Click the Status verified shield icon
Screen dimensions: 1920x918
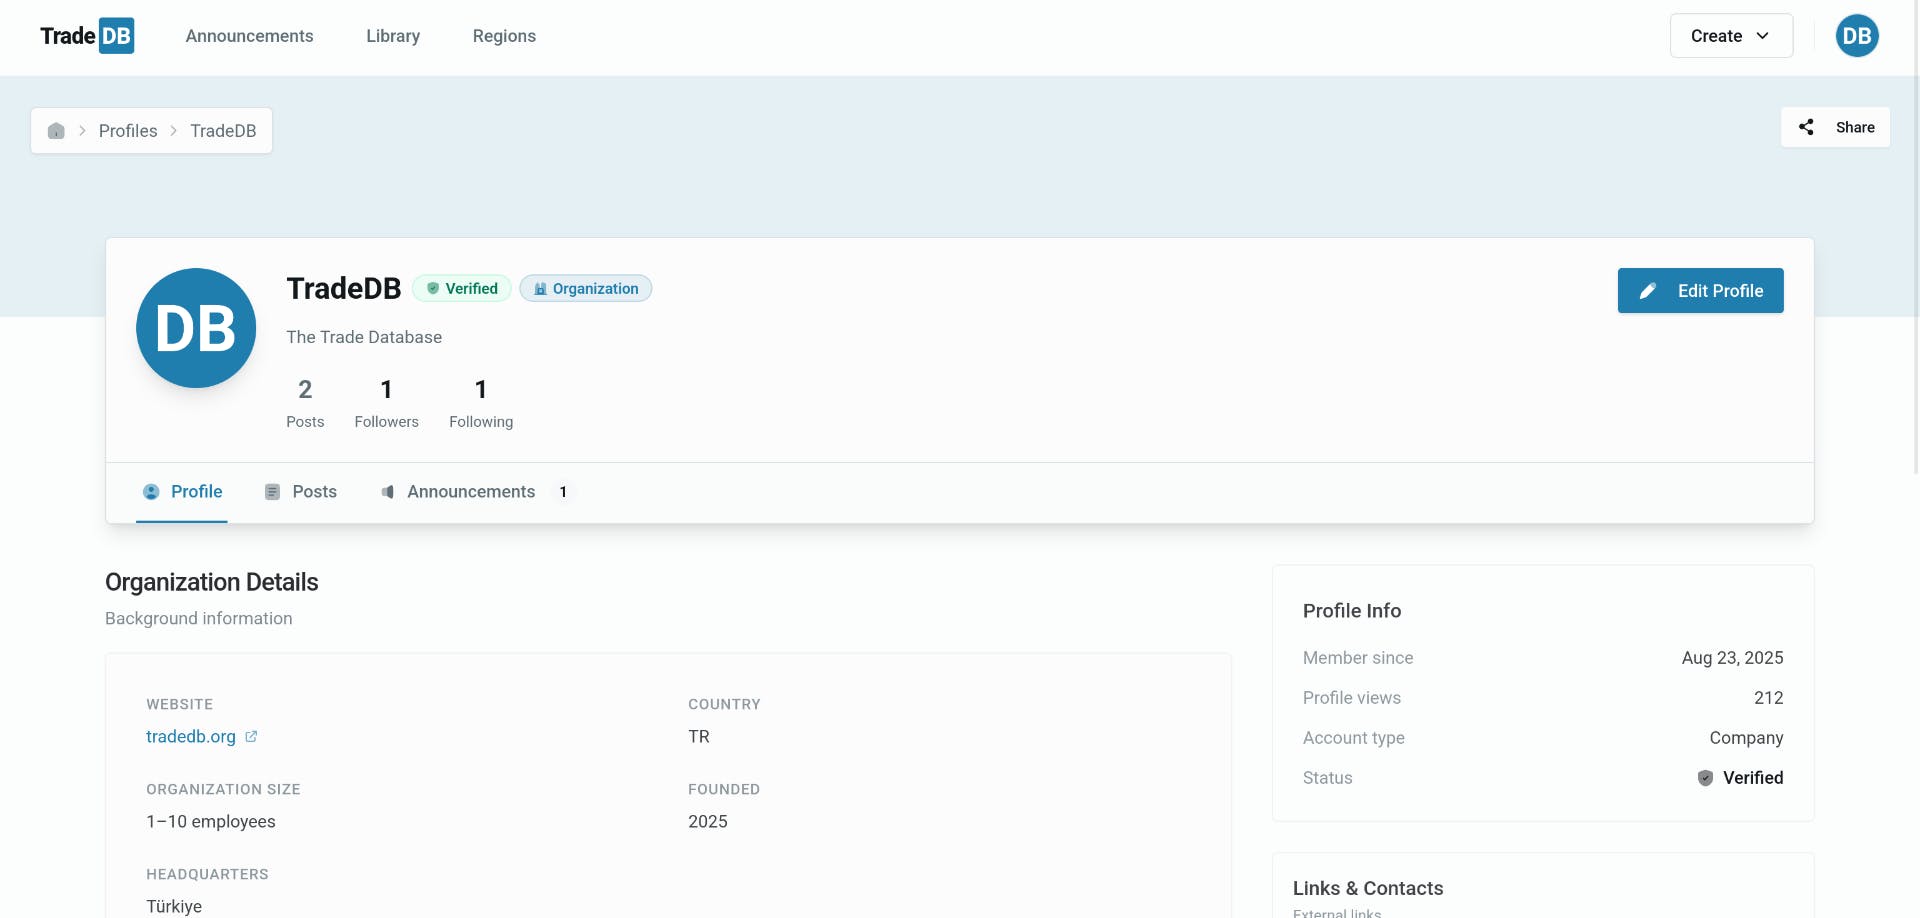1705,778
